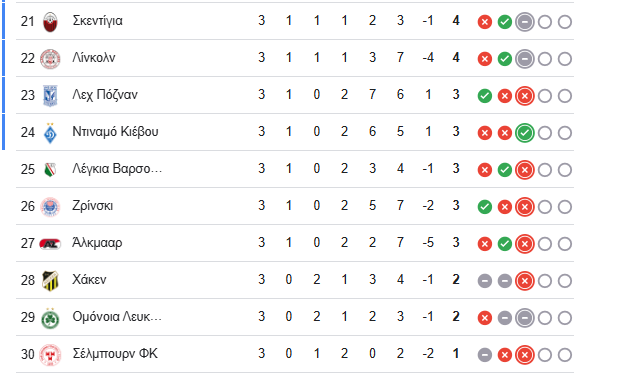Select Χάκεν's first grey draw indicator
Viewport: 630px width, 374px height.
[485, 281]
